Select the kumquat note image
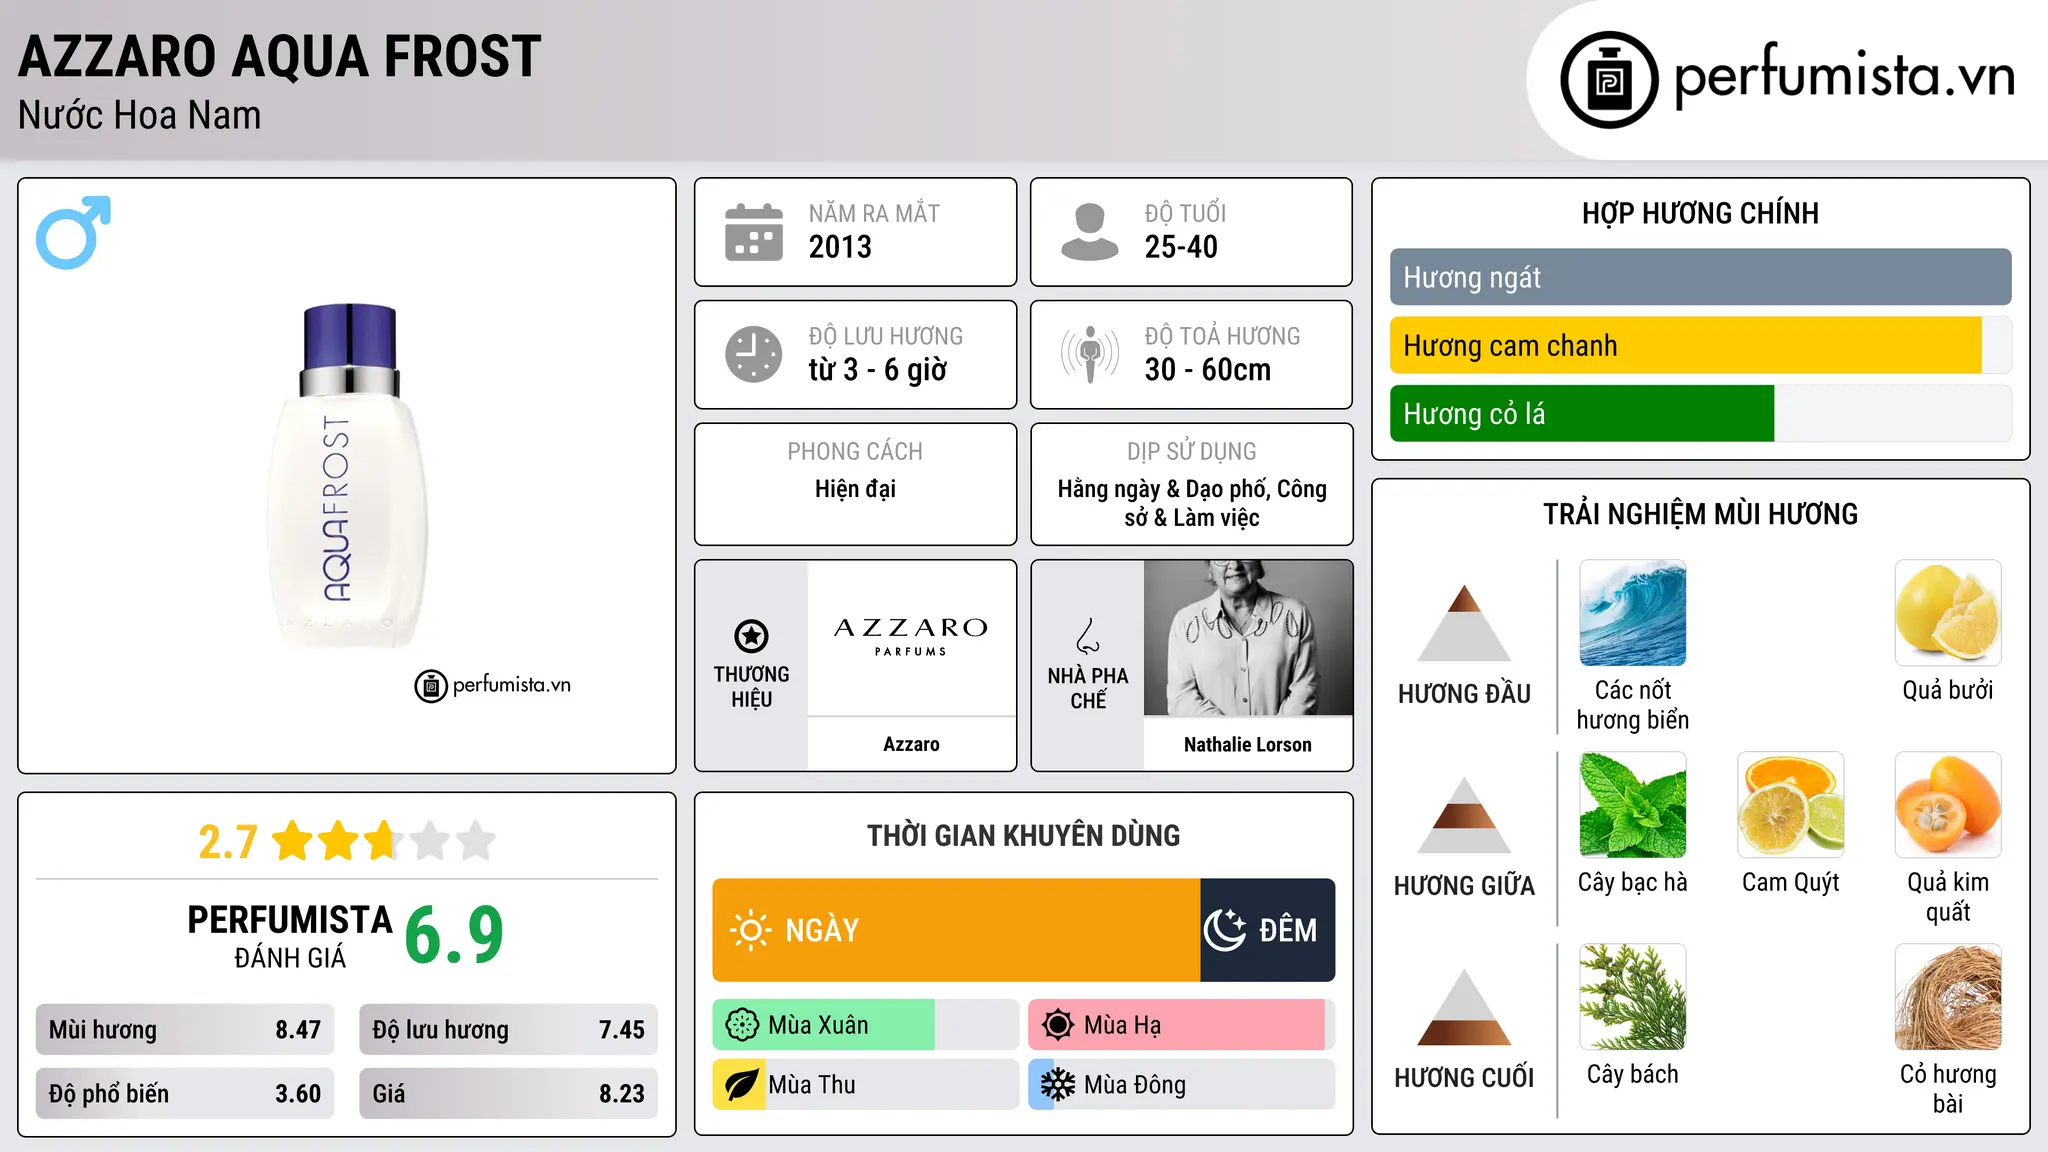This screenshot has height=1152, width=2048. pos(1948,805)
